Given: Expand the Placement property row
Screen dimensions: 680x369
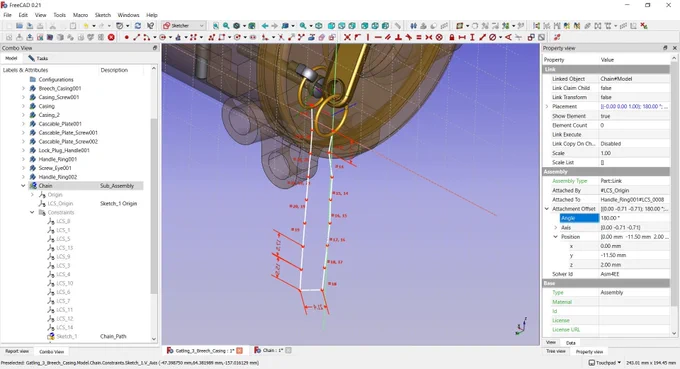Looking at the screenshot, I should 547,106.
